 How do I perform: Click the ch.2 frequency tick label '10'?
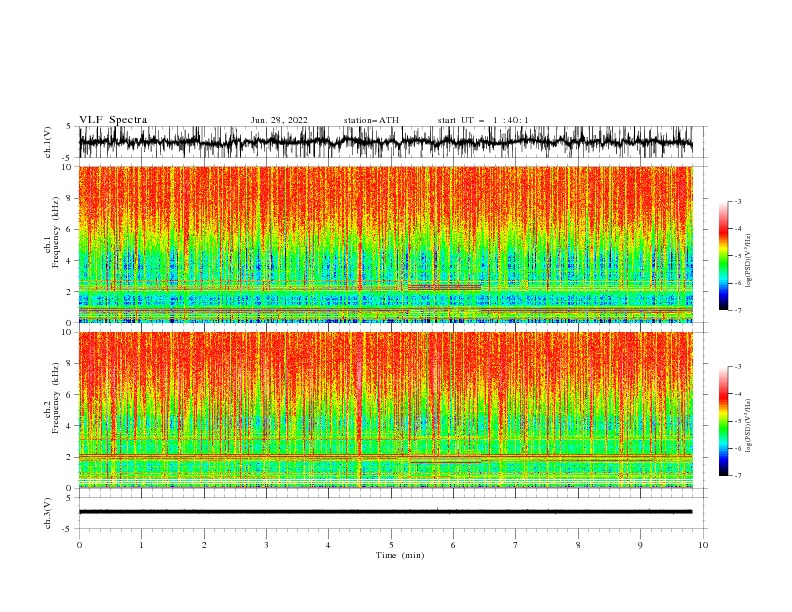pyautogui.click(x=66, y=332)
